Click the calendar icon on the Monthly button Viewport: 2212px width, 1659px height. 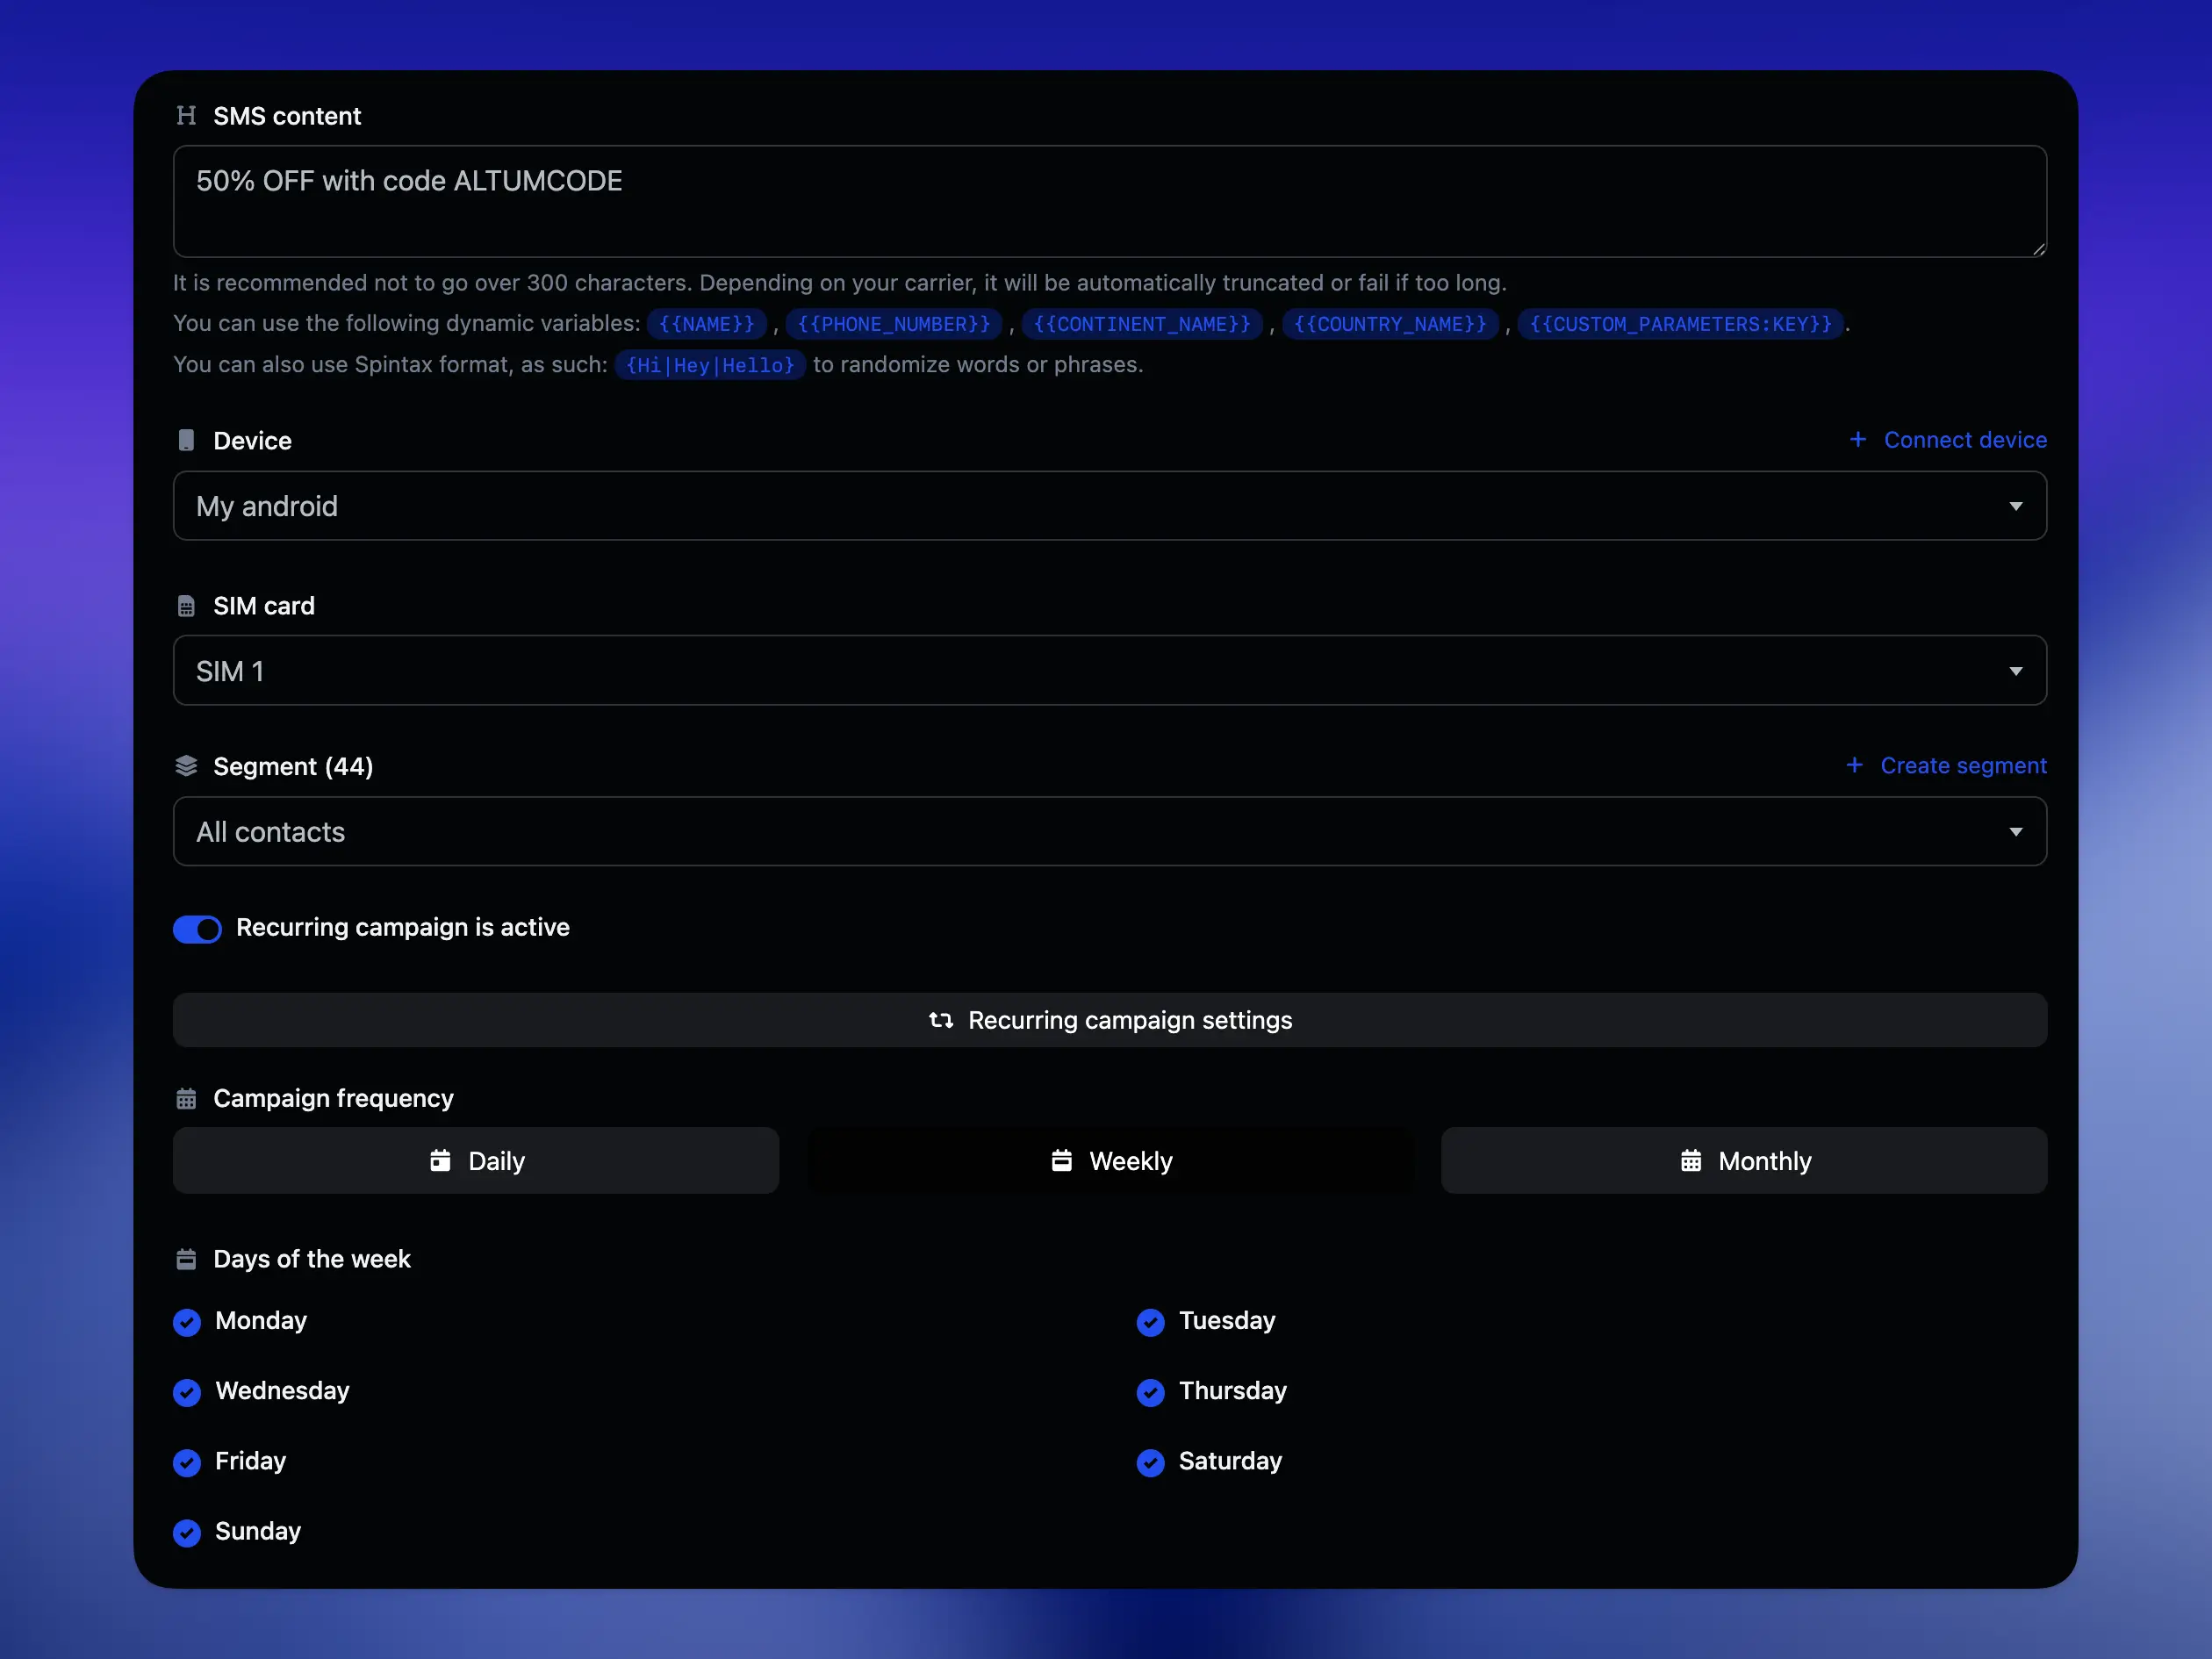[x=1691, y=1161]
